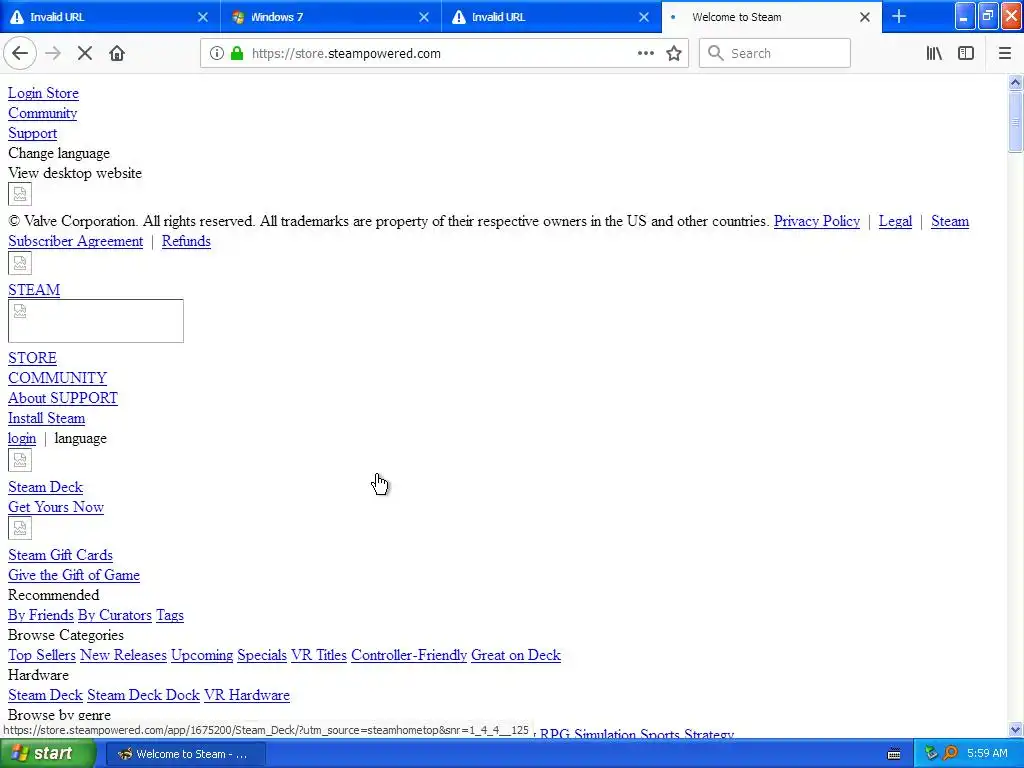Open About SUPPORT link

pyautogui.click(x=63, y=398)
